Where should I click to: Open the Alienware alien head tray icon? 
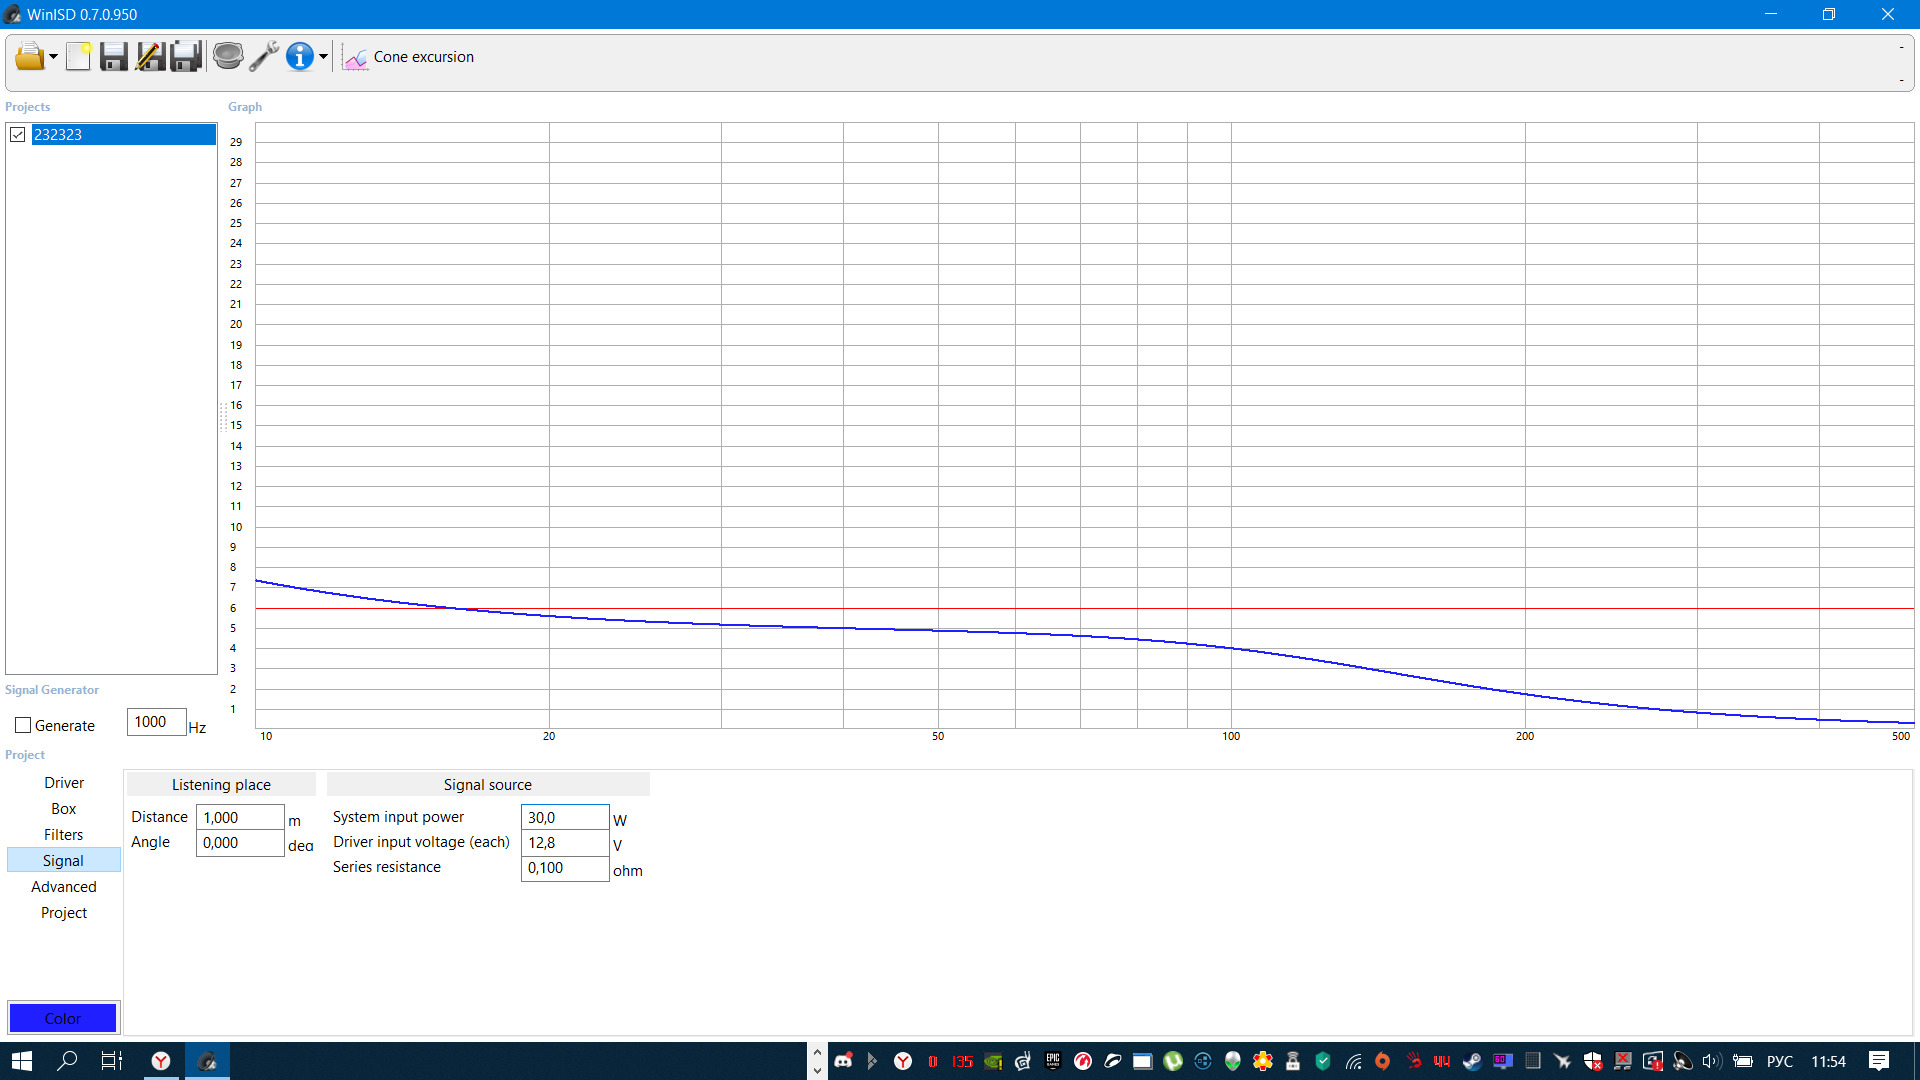tap(1233, 1061)
